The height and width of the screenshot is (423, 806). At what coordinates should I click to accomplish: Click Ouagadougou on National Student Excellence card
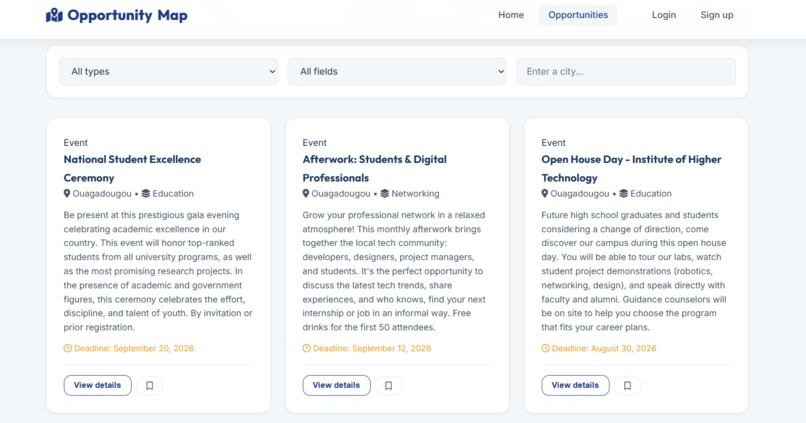102,194
